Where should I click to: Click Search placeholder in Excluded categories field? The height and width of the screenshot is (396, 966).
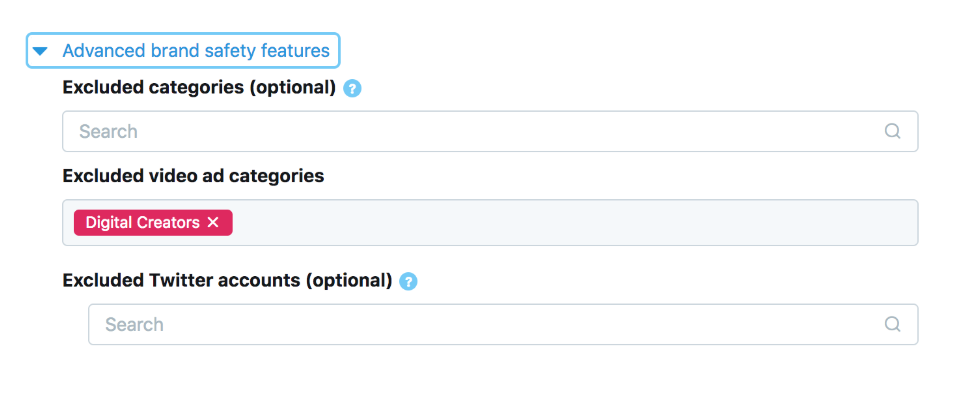(108, 131)
